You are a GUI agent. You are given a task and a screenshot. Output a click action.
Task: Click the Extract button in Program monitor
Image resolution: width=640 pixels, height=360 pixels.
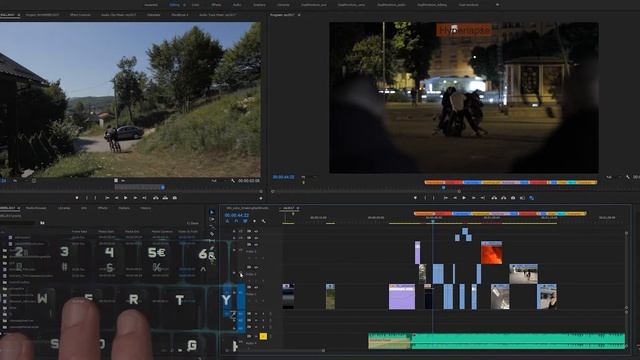tap(504, 198)
